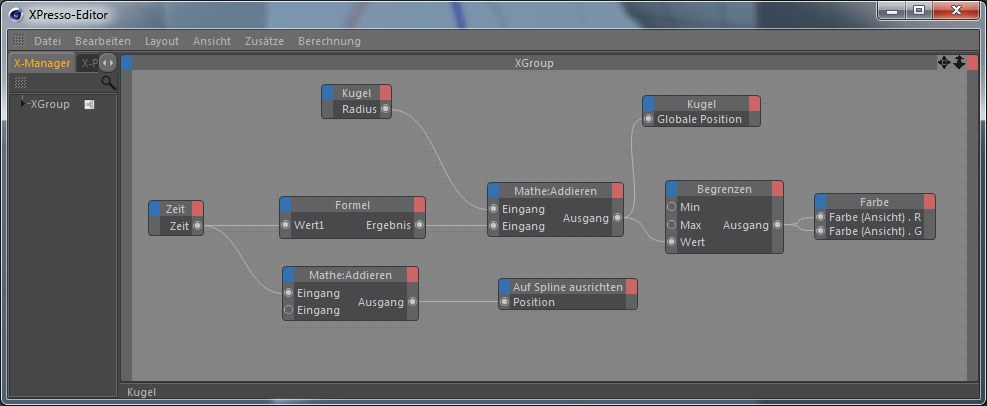Open the Berechnung menu

coord(329,41)
